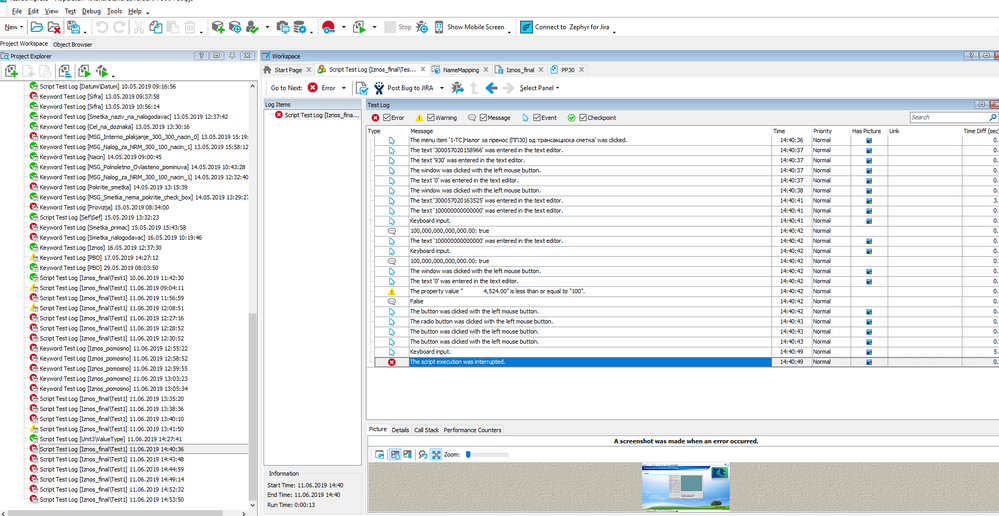Open the Debug menu
Viewport: 999px width, 516px height.
pyautogui.click(x=91, y=10)
